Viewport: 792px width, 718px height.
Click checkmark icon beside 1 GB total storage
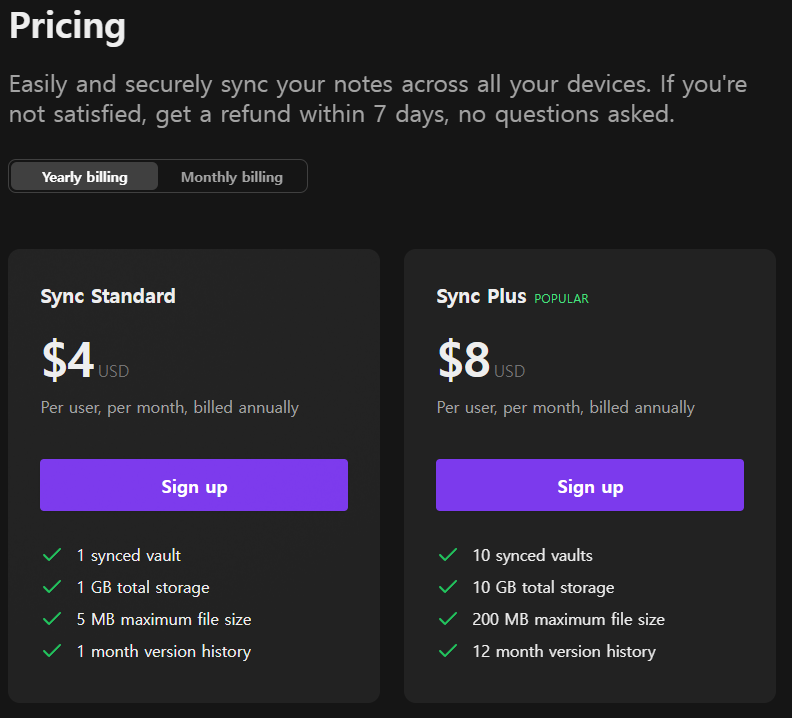pyautogui.click(x=52, y=587)
